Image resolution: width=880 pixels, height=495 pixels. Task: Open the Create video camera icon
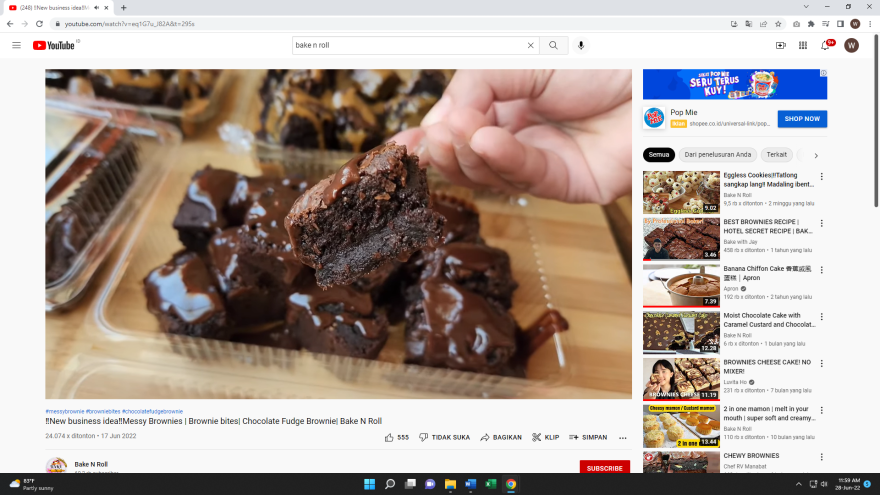click(781, 45)
